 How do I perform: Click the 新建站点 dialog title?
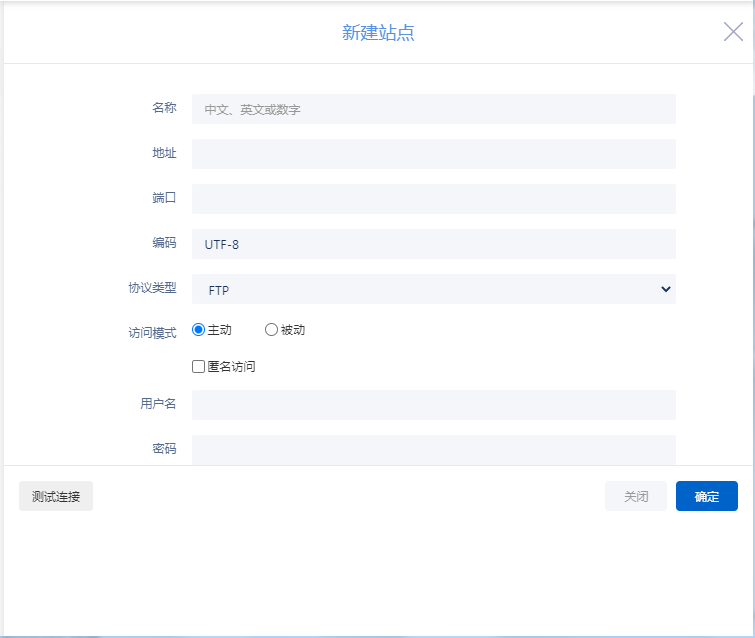[x=378, y=33]
